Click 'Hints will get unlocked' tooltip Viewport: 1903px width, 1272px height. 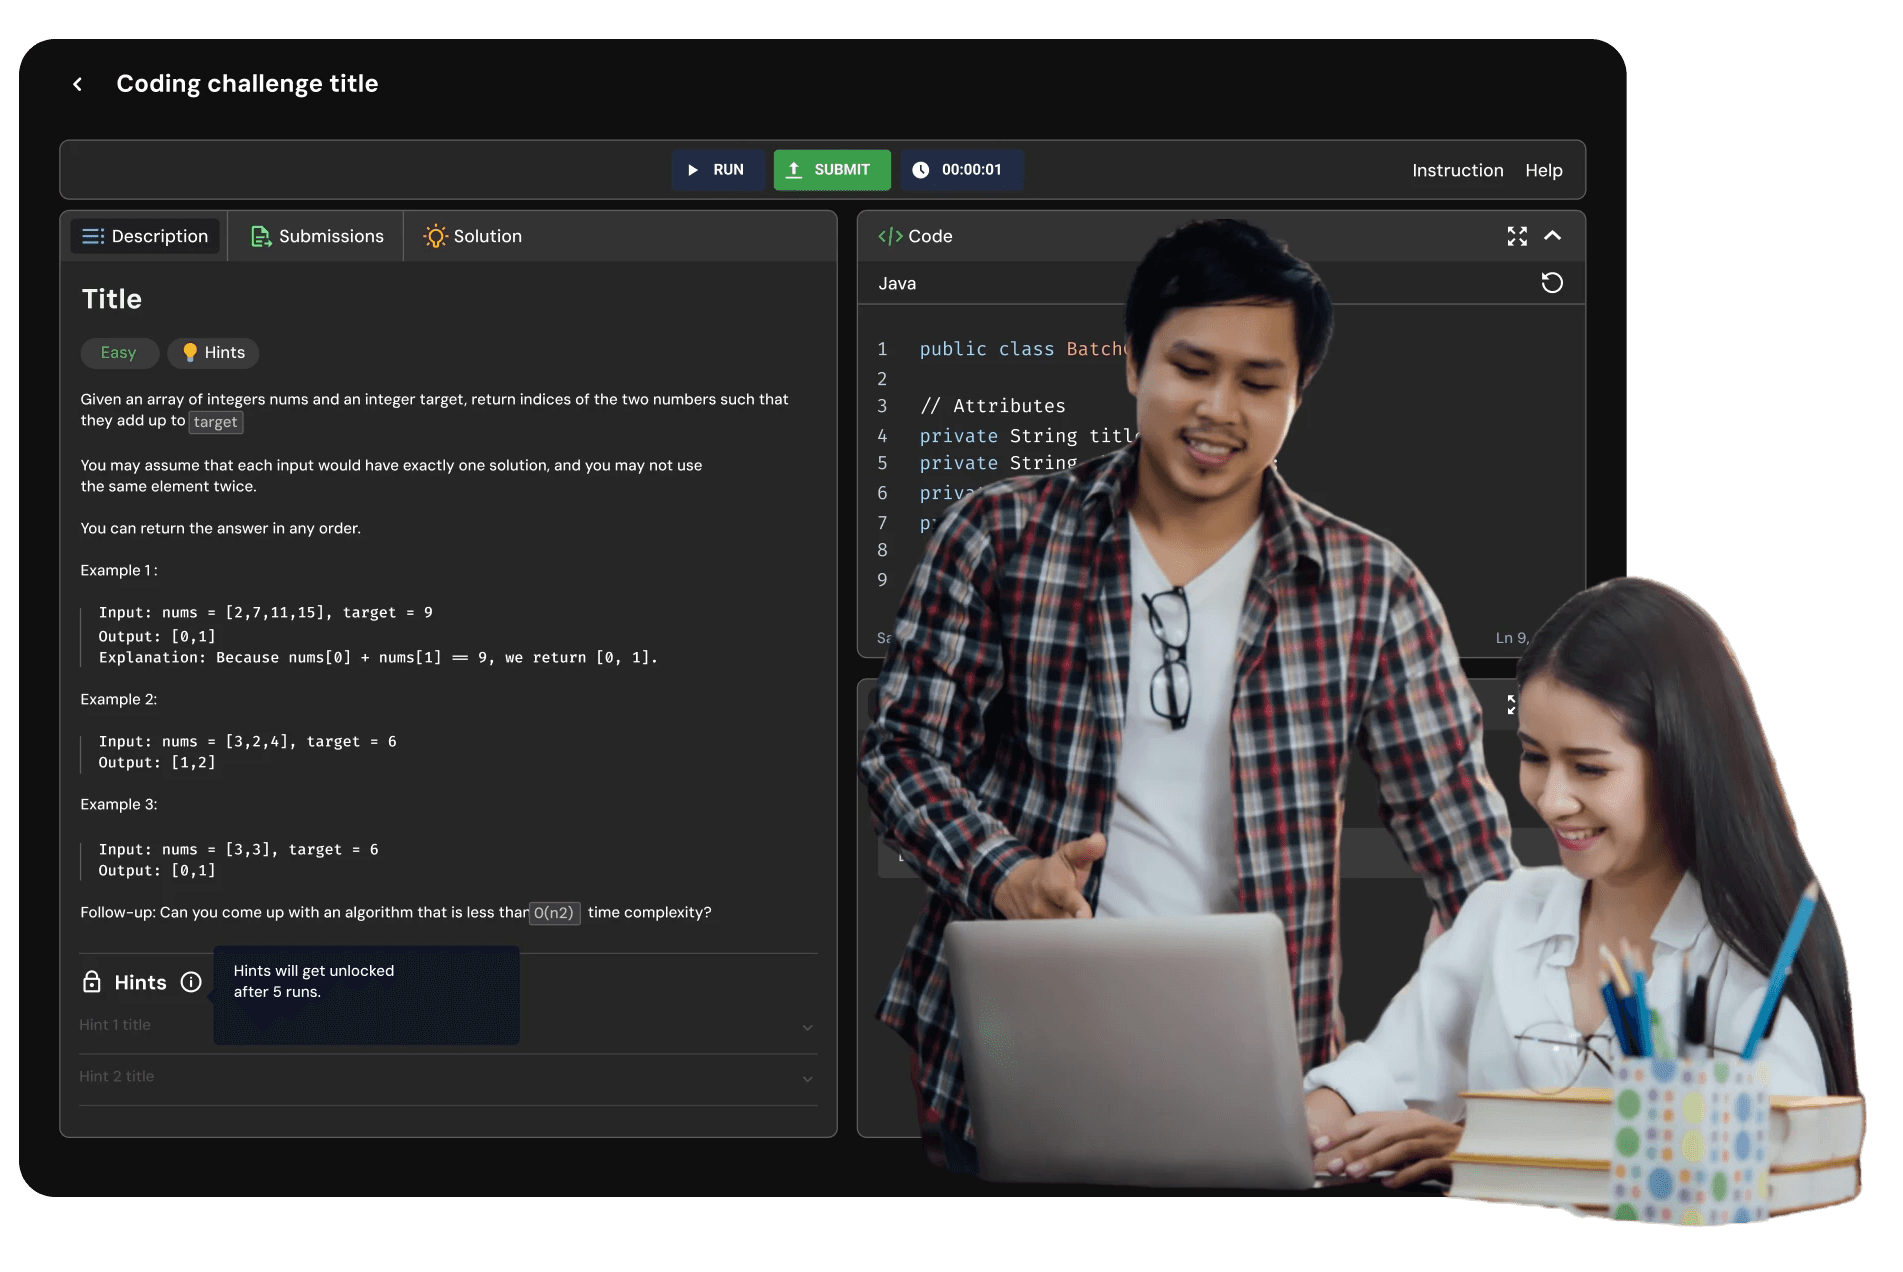(x=366, y=995)
